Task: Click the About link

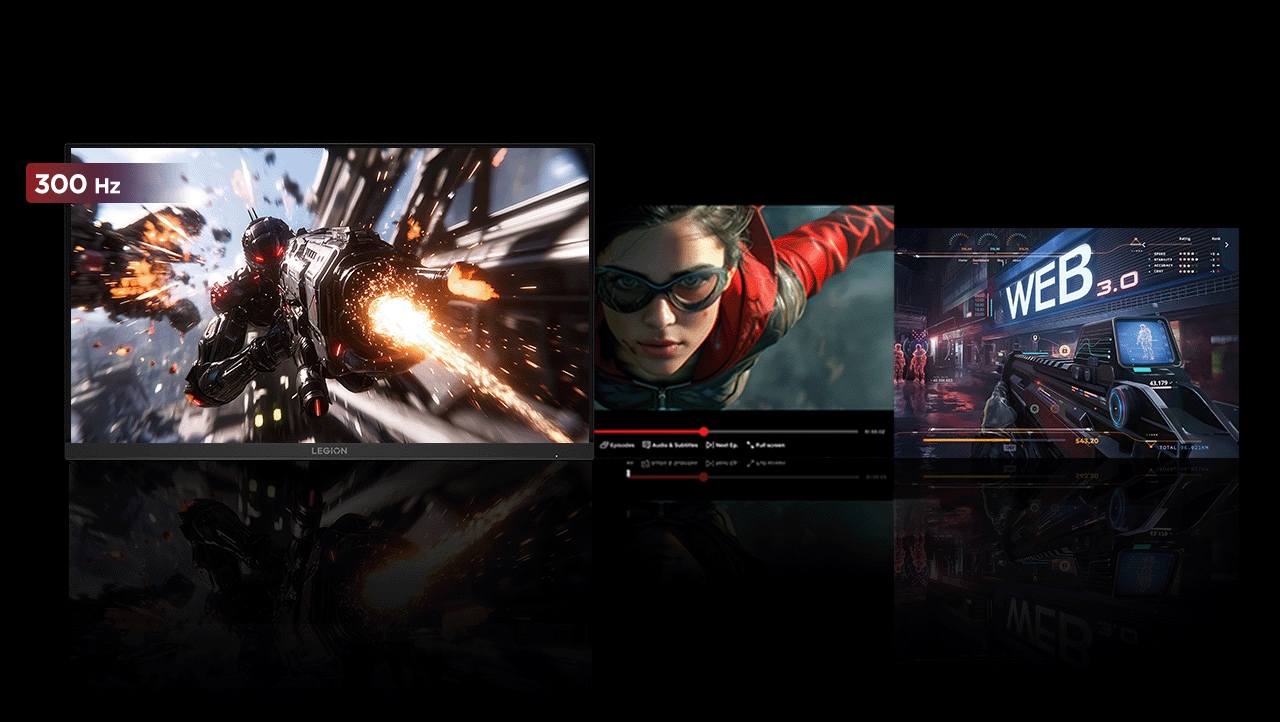Action: tap(1016, 259)
